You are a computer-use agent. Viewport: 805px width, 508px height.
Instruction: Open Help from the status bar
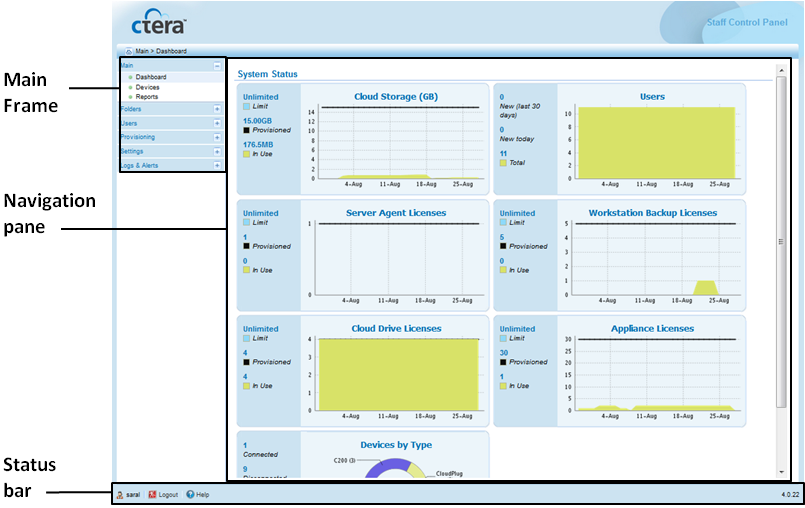coord(202,495)
